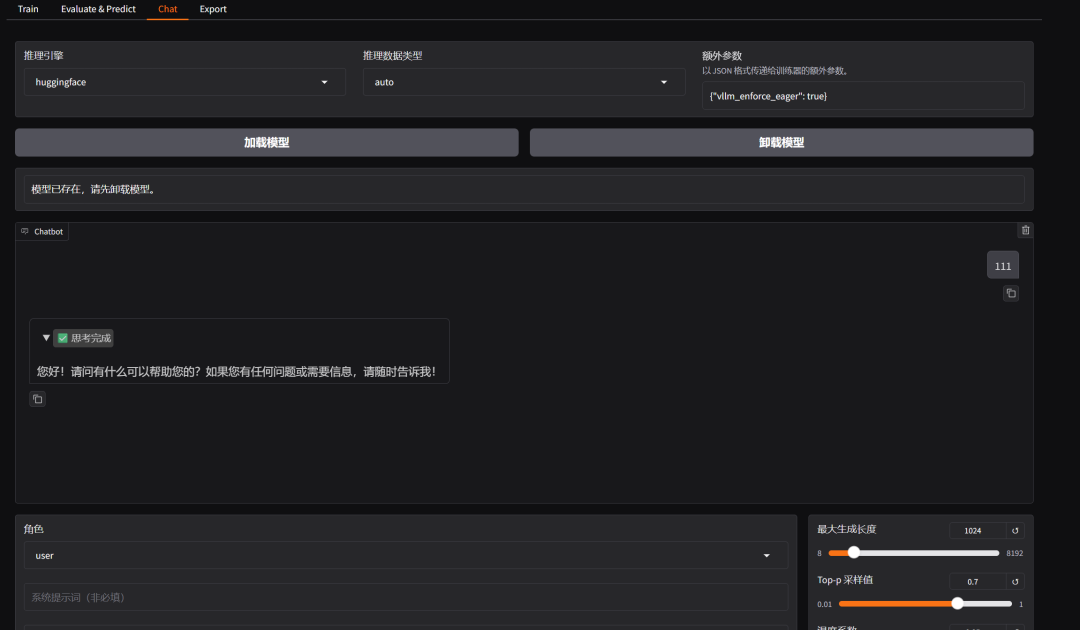Viewport: 1080px width, 630px height.
Task: Click the 卸载模型 button
Action: tap(781, 143)
